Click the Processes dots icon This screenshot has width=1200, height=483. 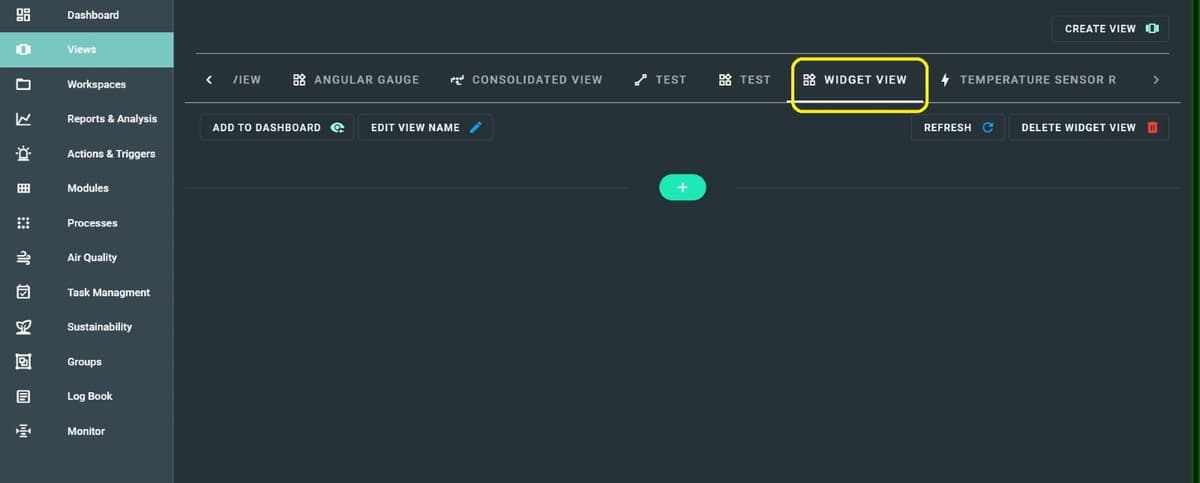[x=24, y=223]
